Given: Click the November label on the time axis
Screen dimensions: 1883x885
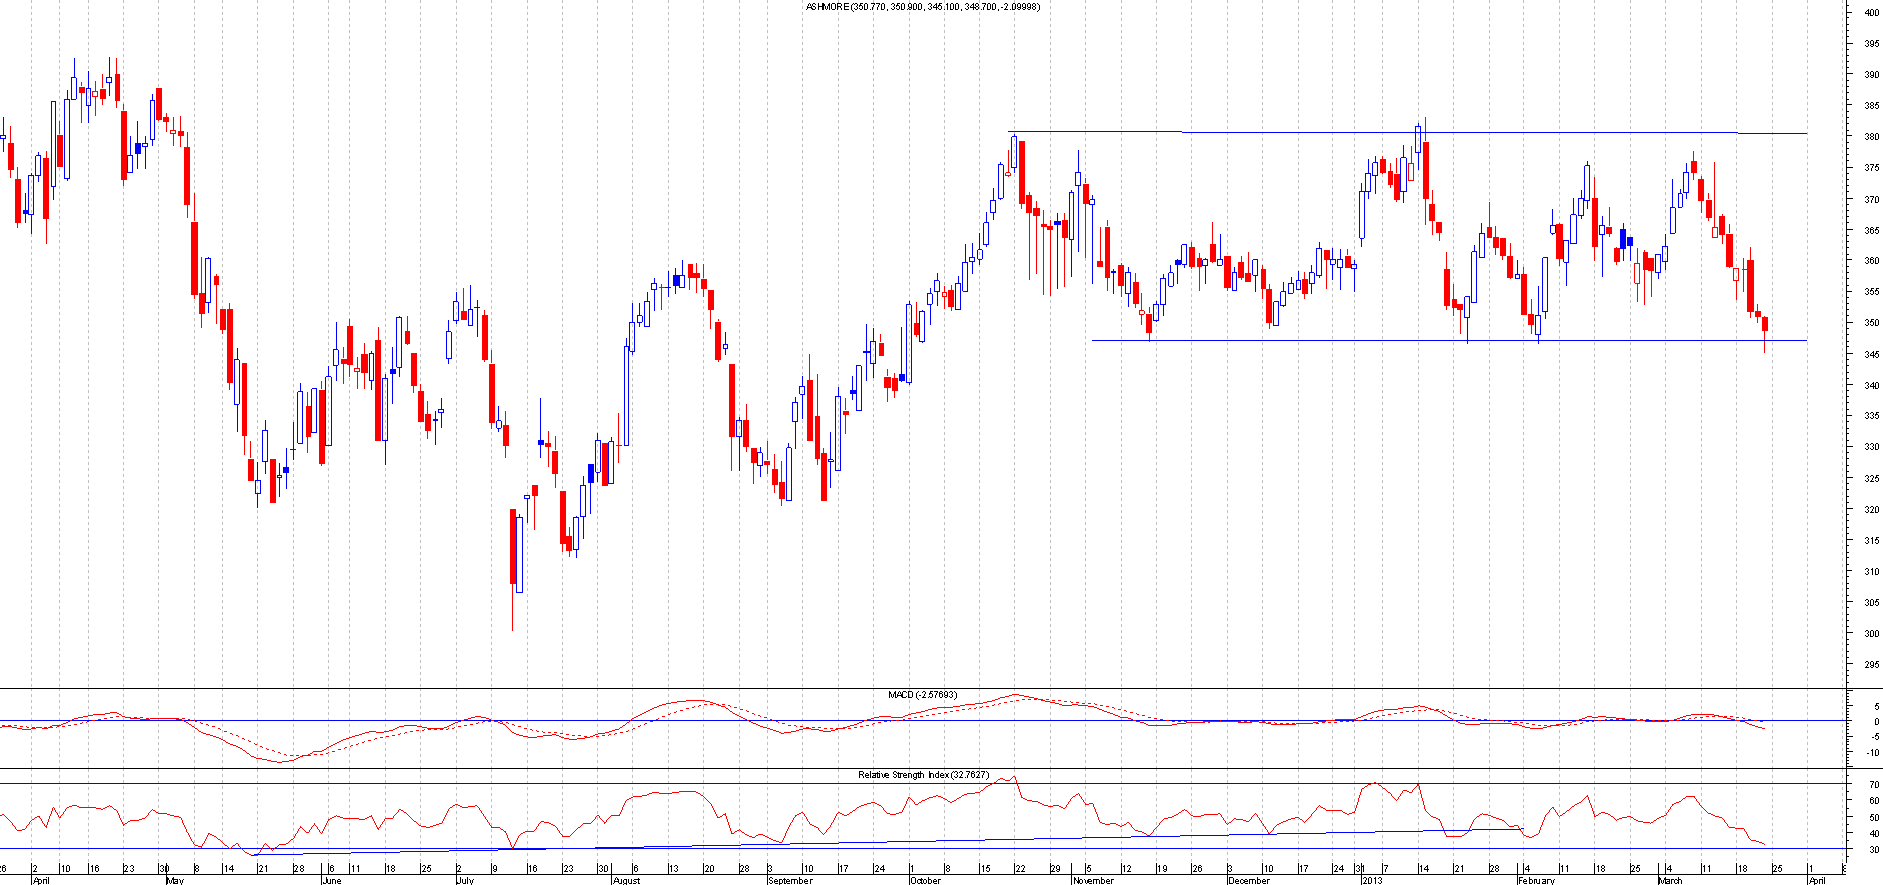Looking at the screenshot, I should [x=1092, y=881].
